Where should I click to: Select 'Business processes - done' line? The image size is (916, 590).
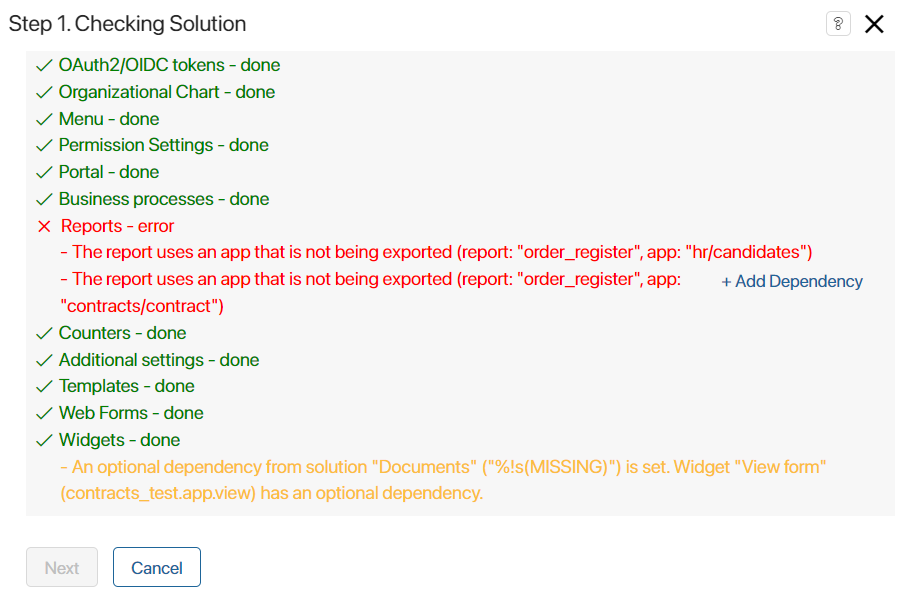click(x=164, y=199)
